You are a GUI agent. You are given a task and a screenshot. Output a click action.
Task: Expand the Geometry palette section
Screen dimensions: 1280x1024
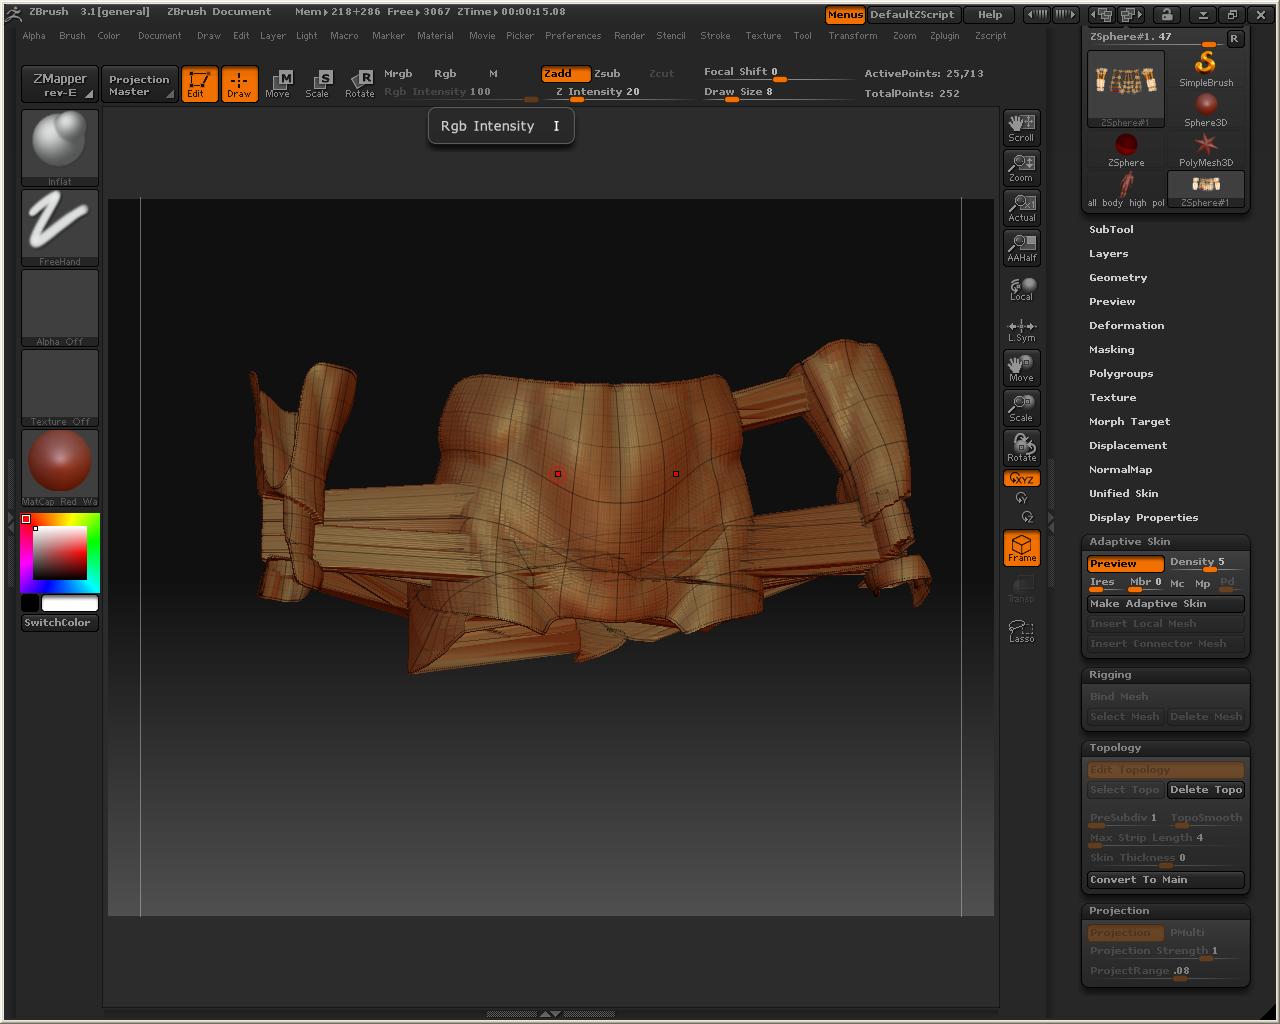tap(1118, 278)
